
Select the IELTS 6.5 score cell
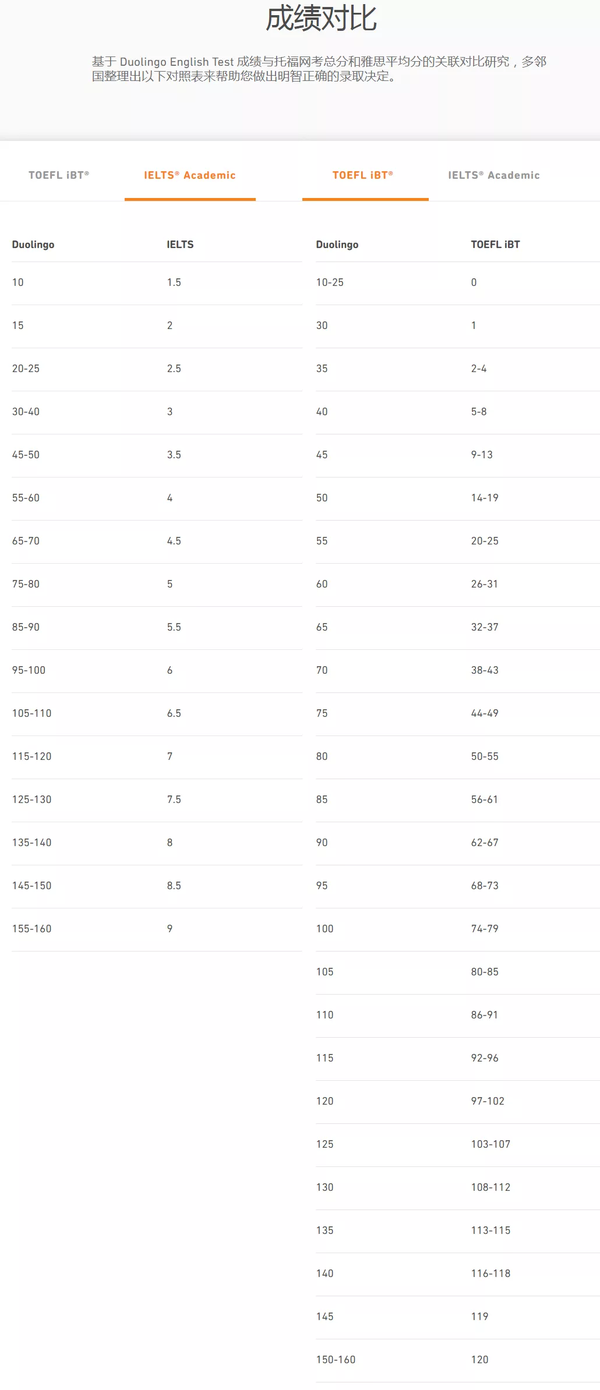(x=174, y=713)
